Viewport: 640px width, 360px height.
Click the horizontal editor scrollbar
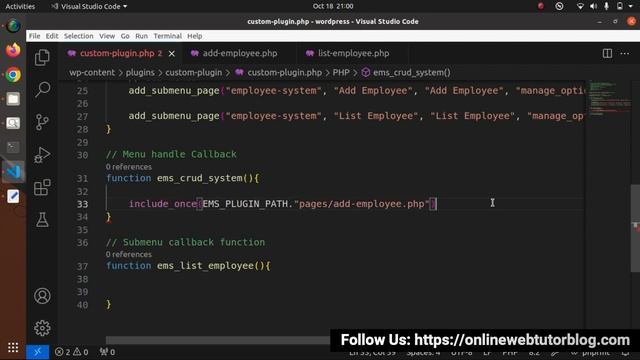pos(218,340)
